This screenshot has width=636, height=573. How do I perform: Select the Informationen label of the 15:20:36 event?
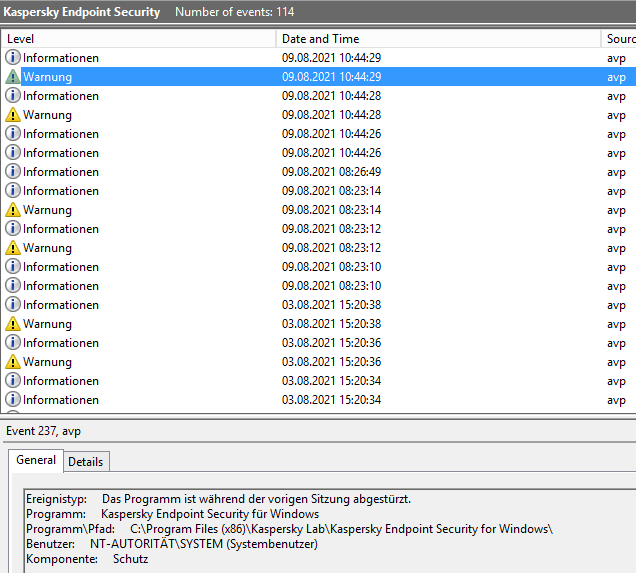(x=61, y=343)
